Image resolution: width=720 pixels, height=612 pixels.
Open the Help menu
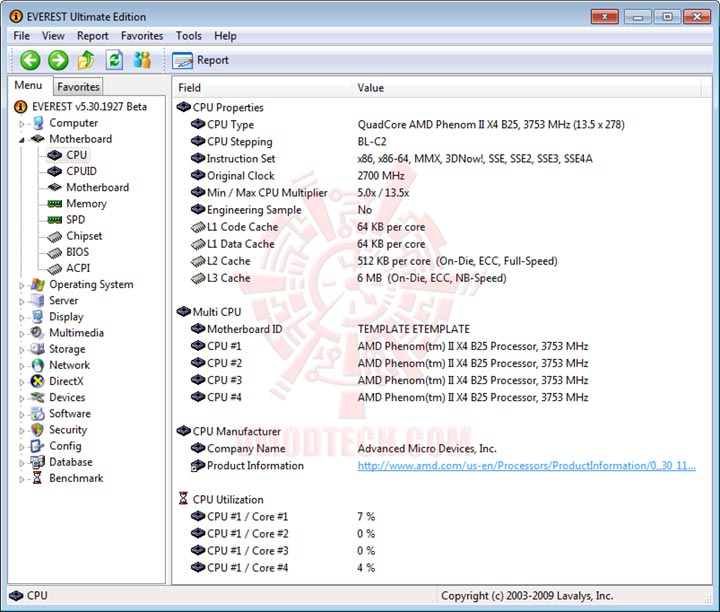pos(225,36)
